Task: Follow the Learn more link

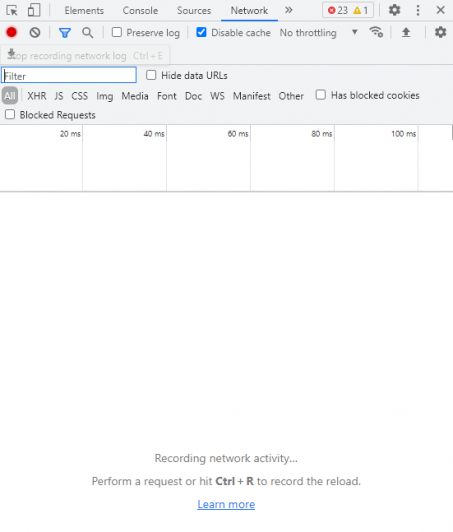Action: (226, 504)
